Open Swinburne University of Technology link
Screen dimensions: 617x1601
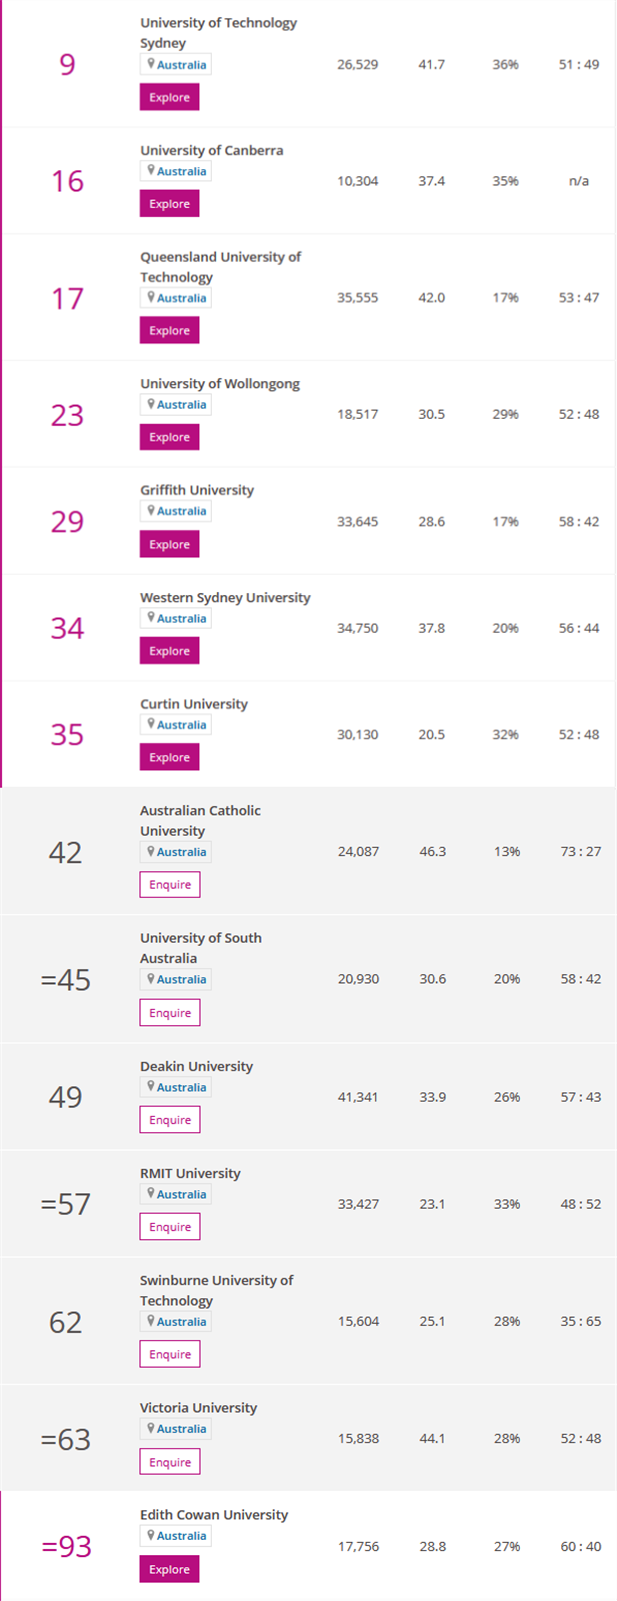pos(217,1290)
